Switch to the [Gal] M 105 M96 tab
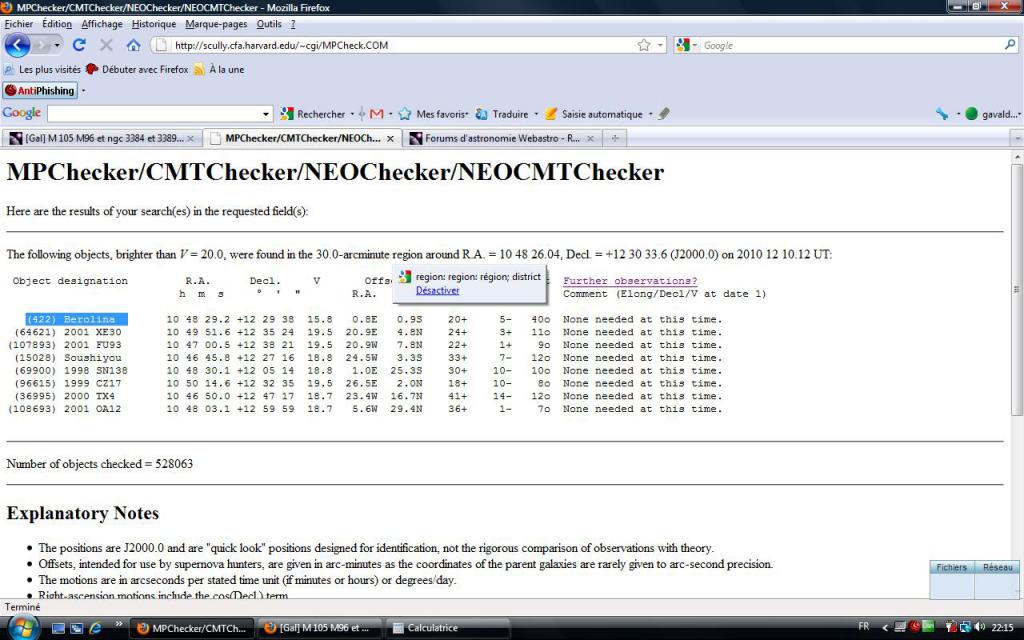 tap(102, 138)
